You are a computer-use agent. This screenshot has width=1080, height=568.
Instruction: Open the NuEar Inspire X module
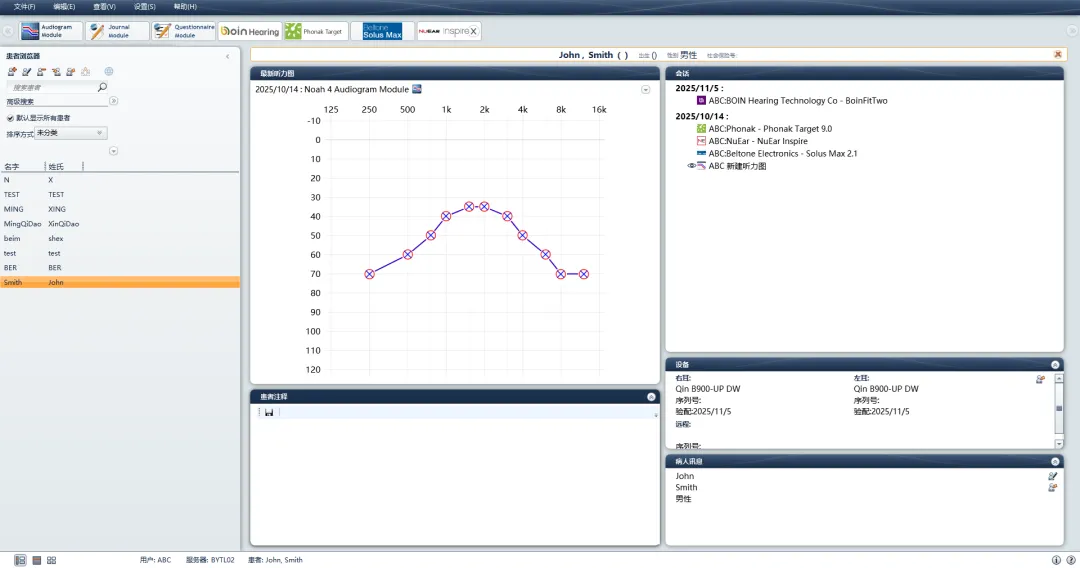(x=448, y=31)
